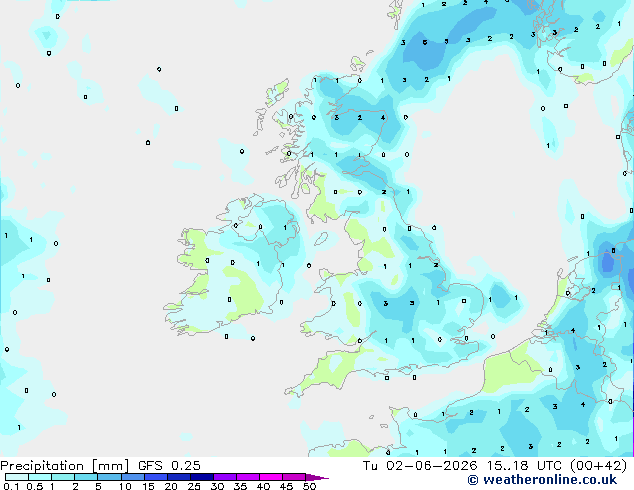634x490 pixels.
Task: Click the 2–5 mm legend color swatch
Action: 86,477
